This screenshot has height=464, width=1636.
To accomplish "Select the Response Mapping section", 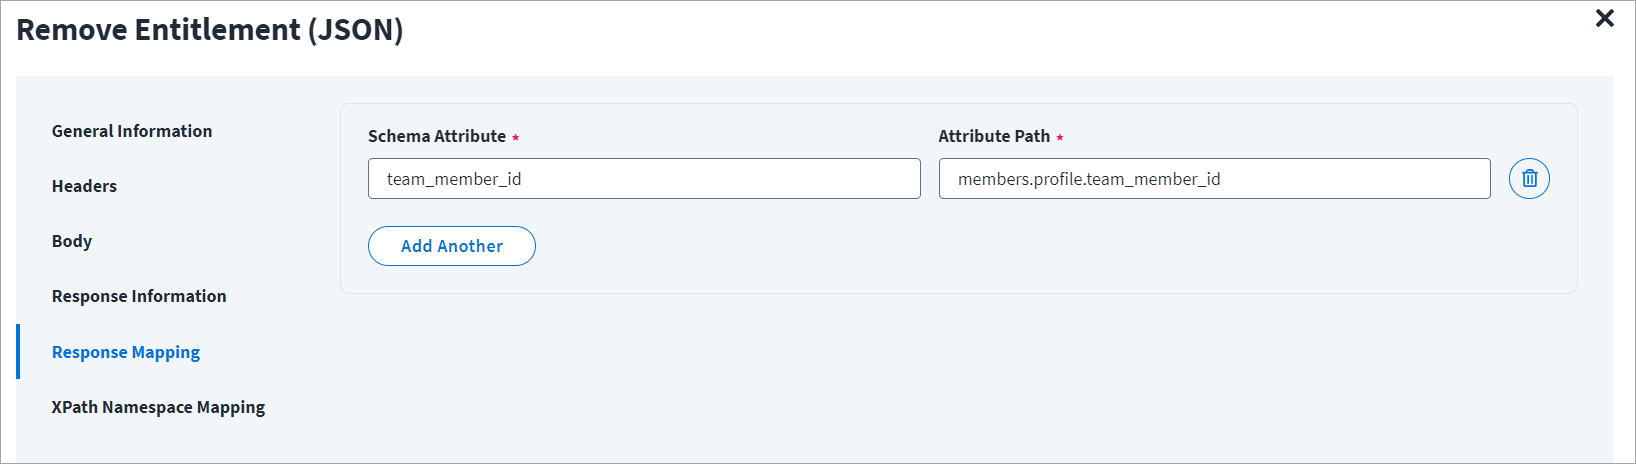I will coord(126,352).
